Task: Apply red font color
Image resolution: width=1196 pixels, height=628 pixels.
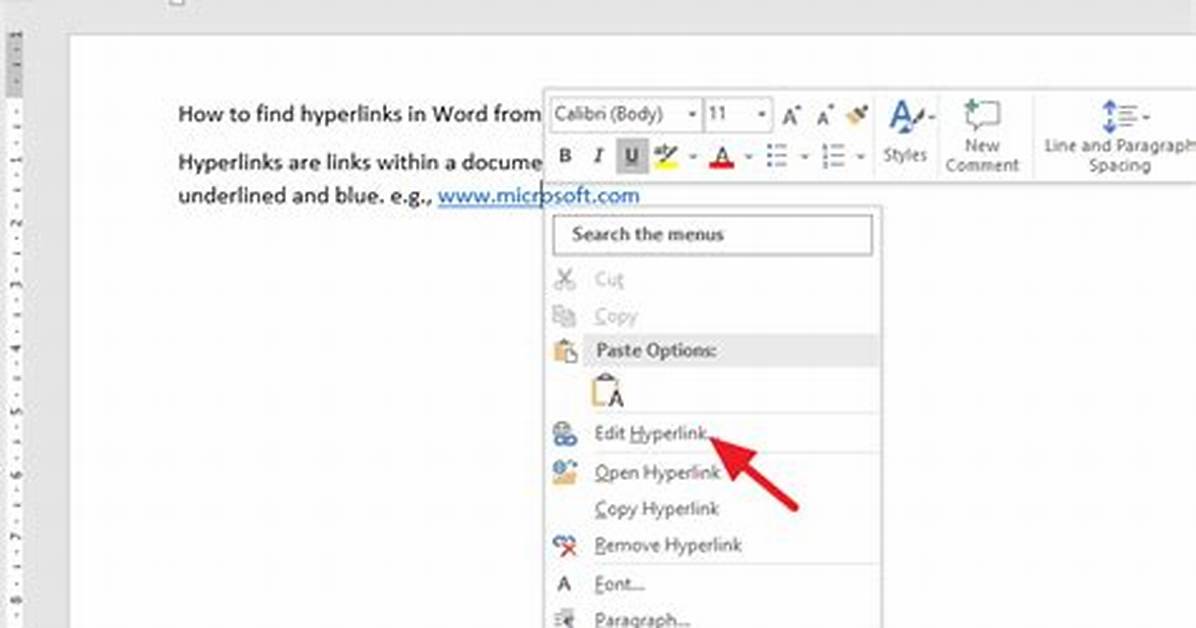Action: pos(722,157)
